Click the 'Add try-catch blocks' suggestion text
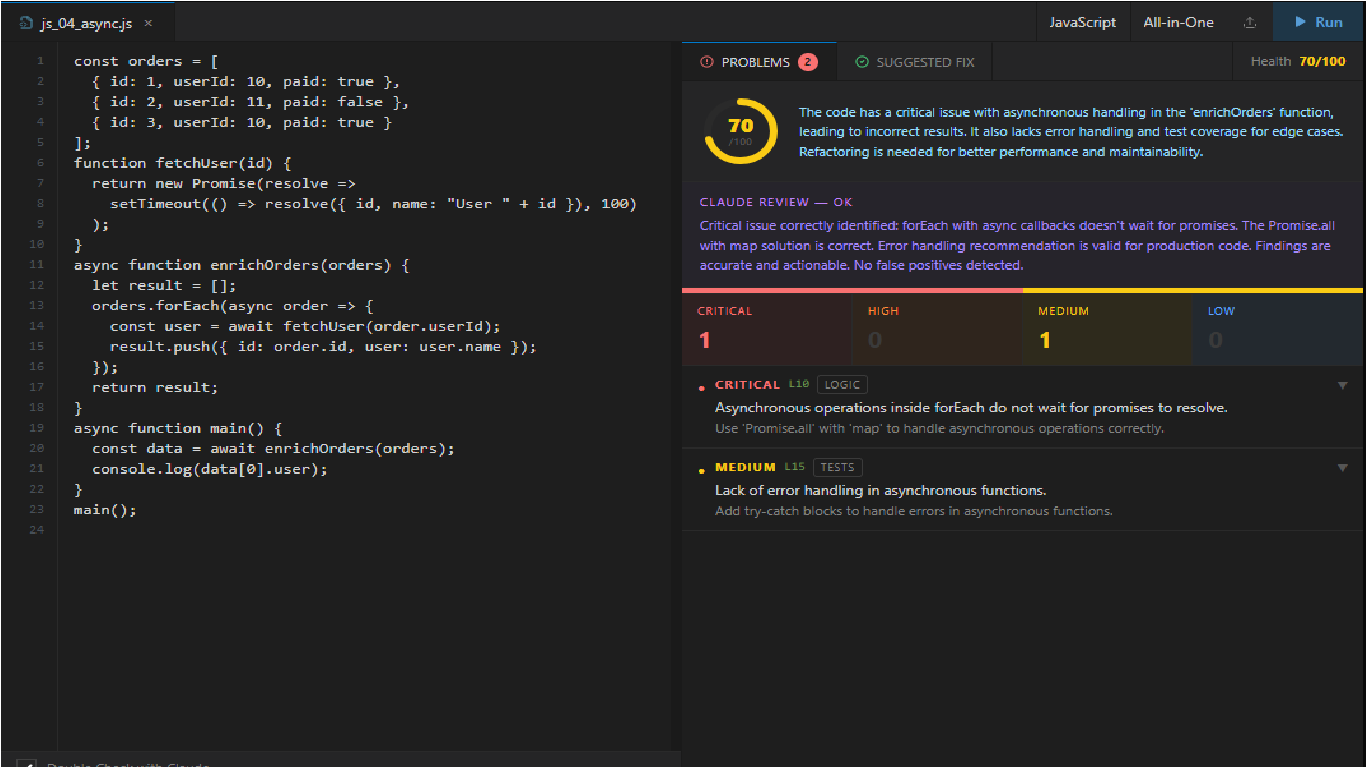The width and height of the screenshot is (1366, 768). [x=913, y=511]
